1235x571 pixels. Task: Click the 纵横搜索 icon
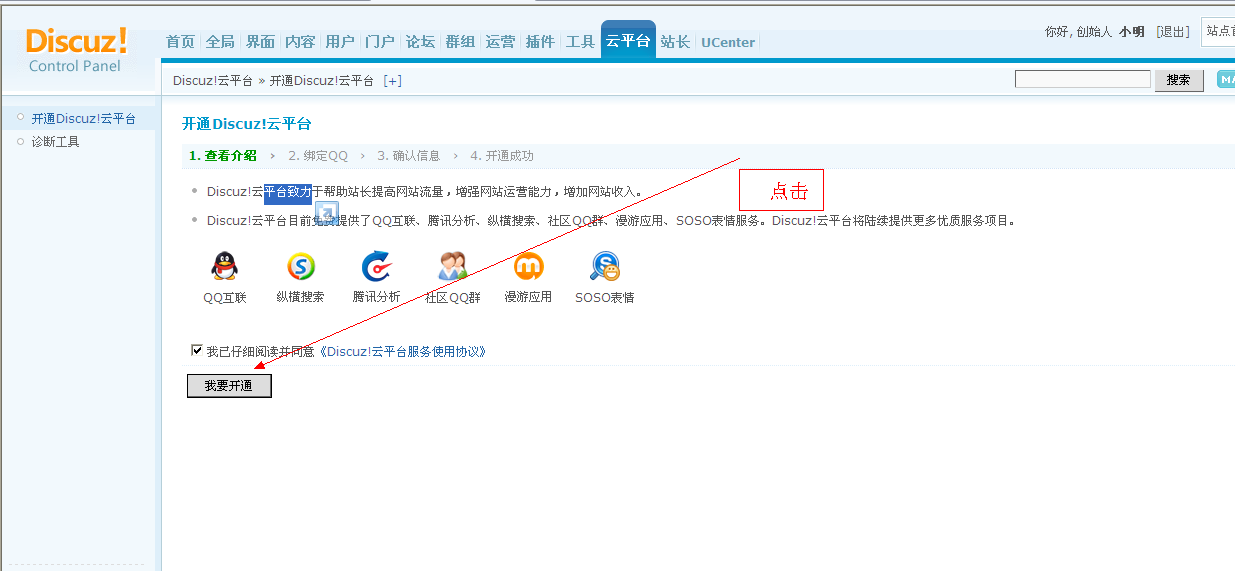301,266
